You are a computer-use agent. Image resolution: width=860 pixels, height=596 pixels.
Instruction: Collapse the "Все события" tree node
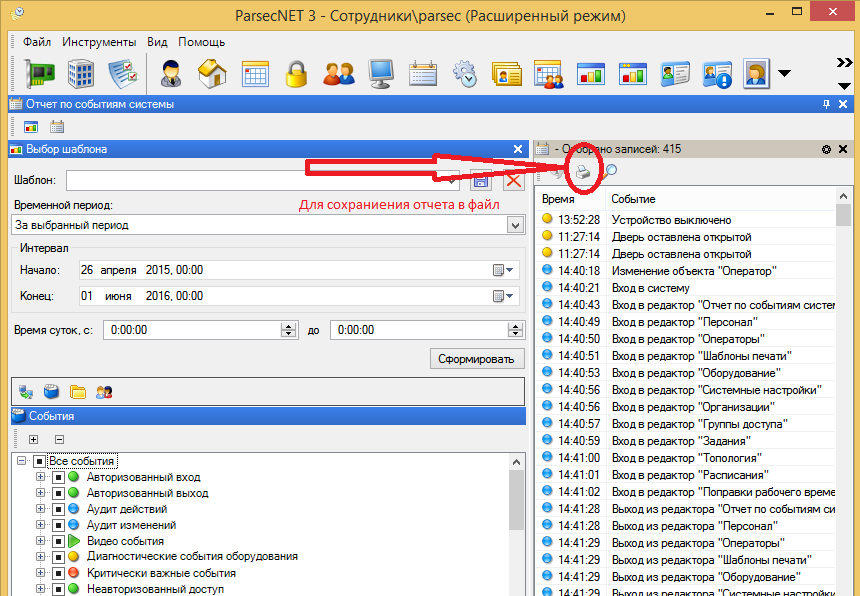click(x=21, y=461)
